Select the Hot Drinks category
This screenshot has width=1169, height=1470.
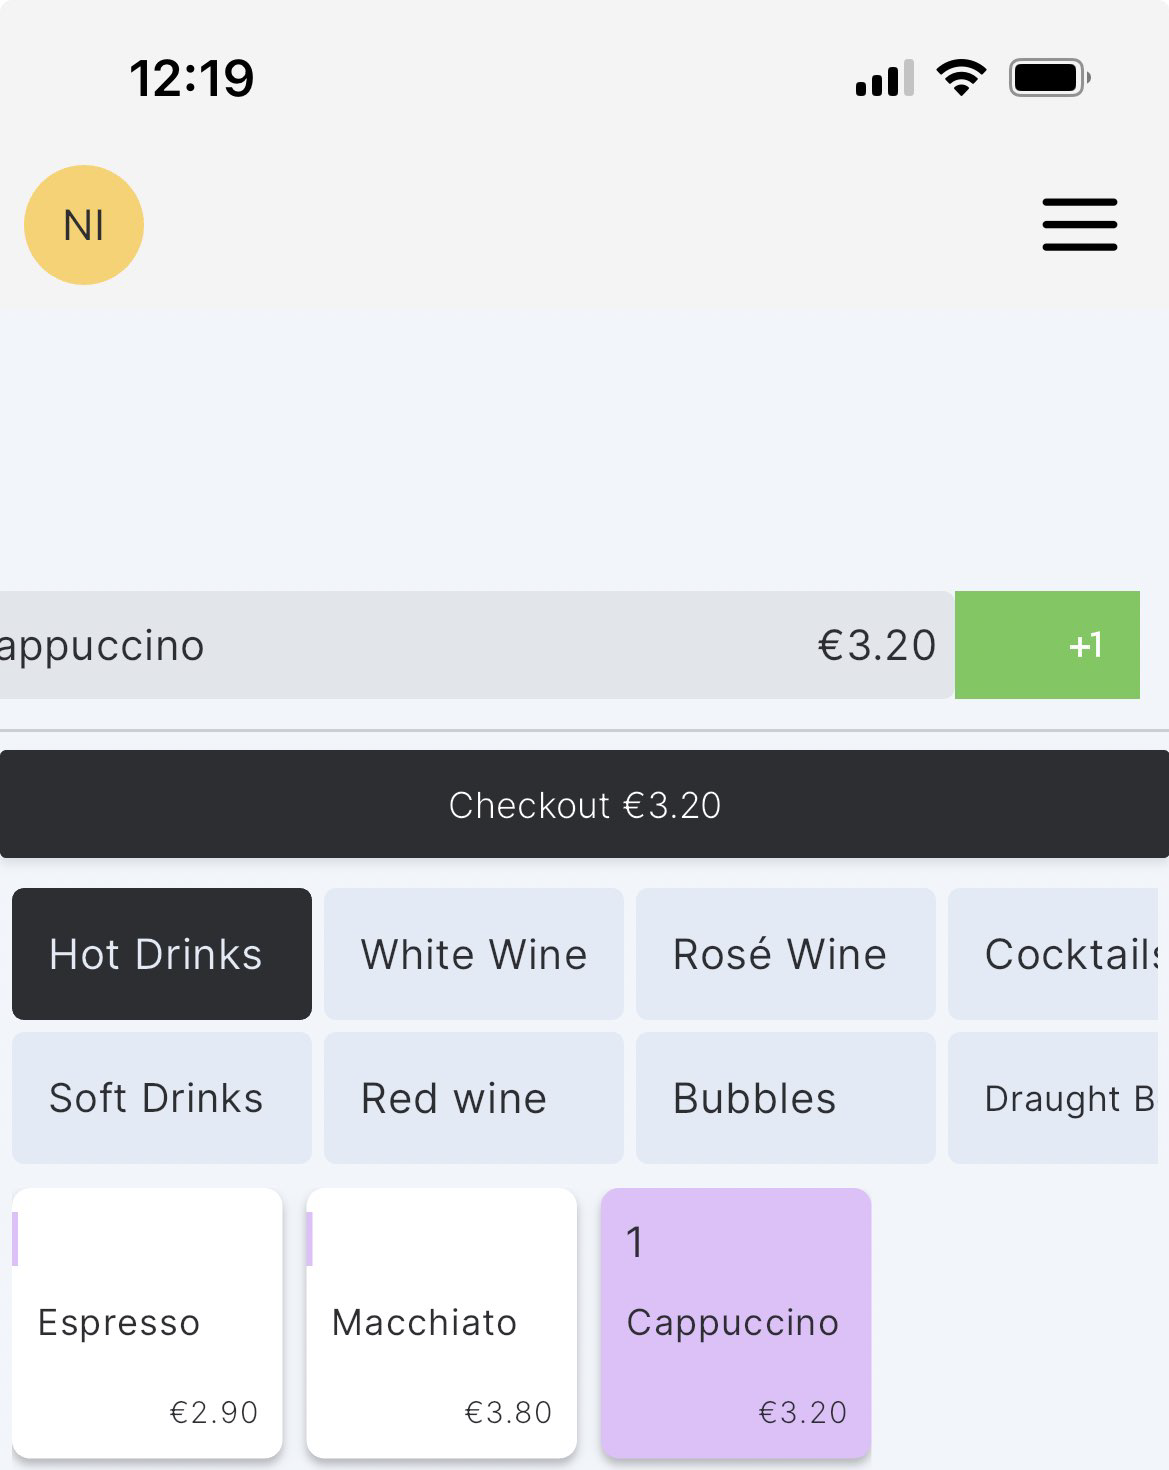162,954
